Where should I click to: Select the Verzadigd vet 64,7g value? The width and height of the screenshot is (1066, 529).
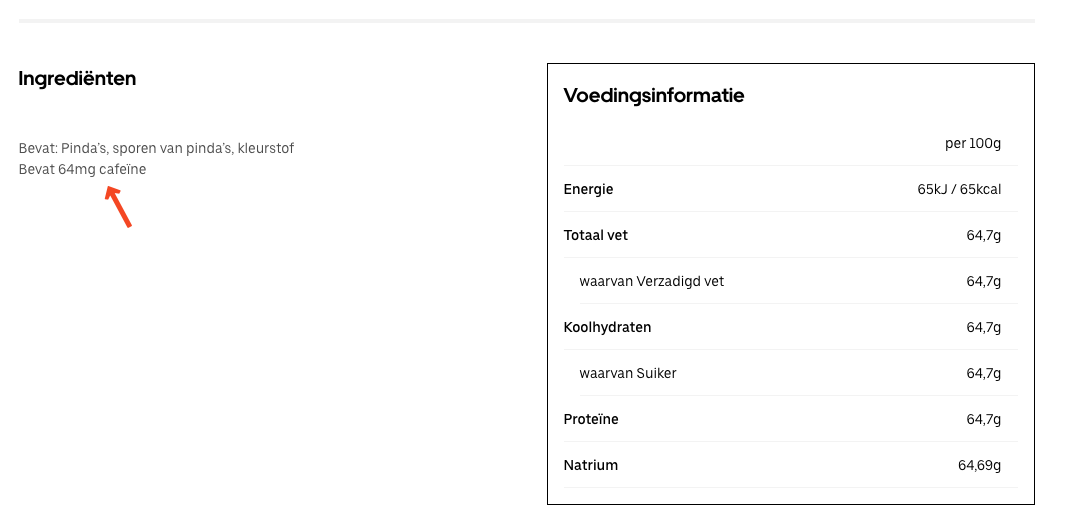point(983,281)
